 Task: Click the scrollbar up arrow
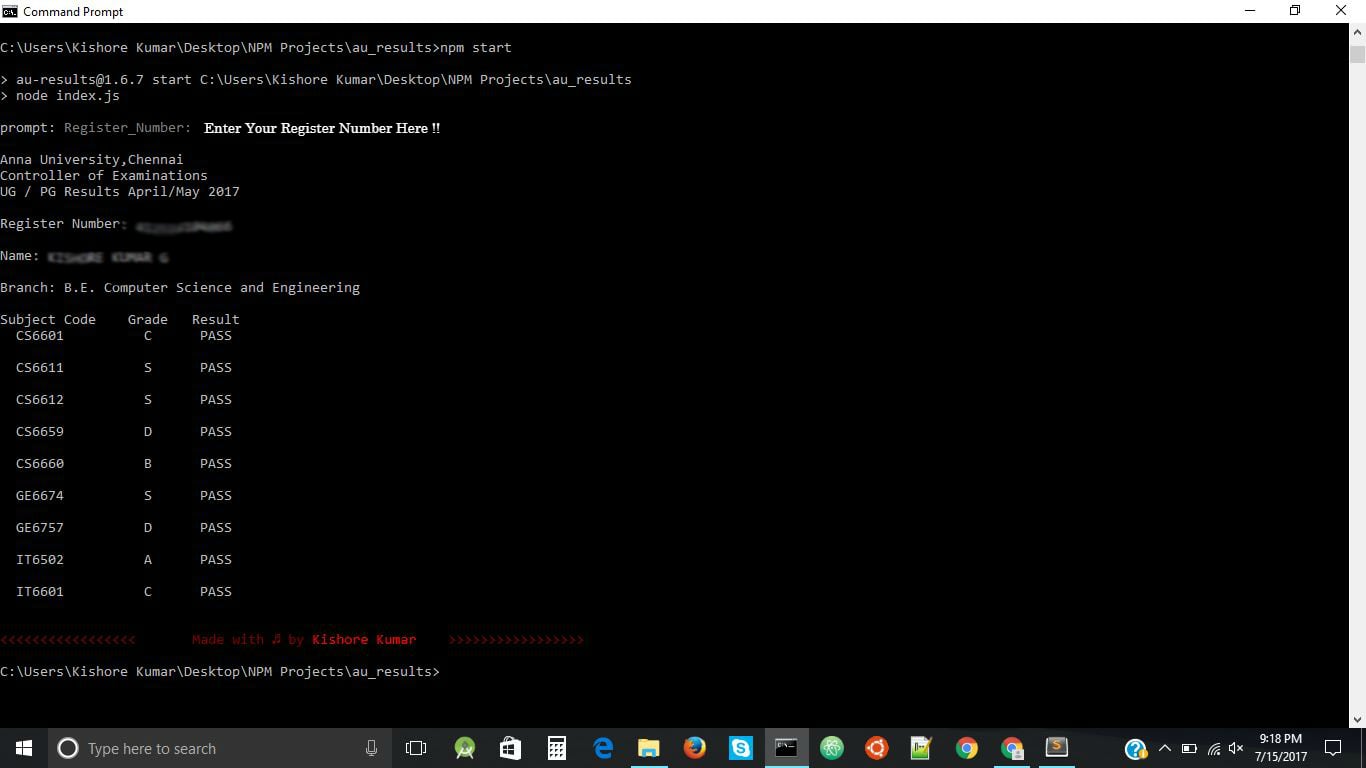point(1357,31)
